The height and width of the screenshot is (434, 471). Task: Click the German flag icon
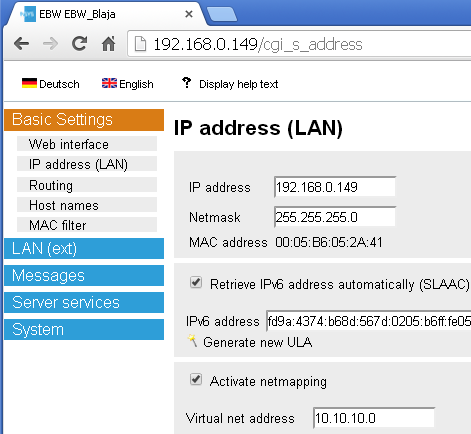click(29, 83)
